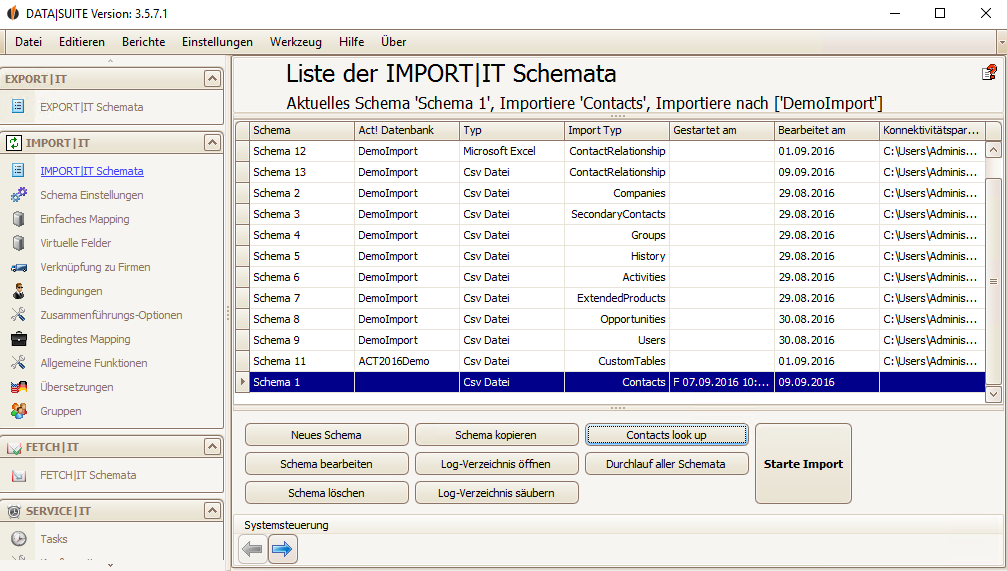The height and width of the screenshot is (571, 1007).
Task: Open Schema Einstellungen gears icon
Action: pos(19,195)
